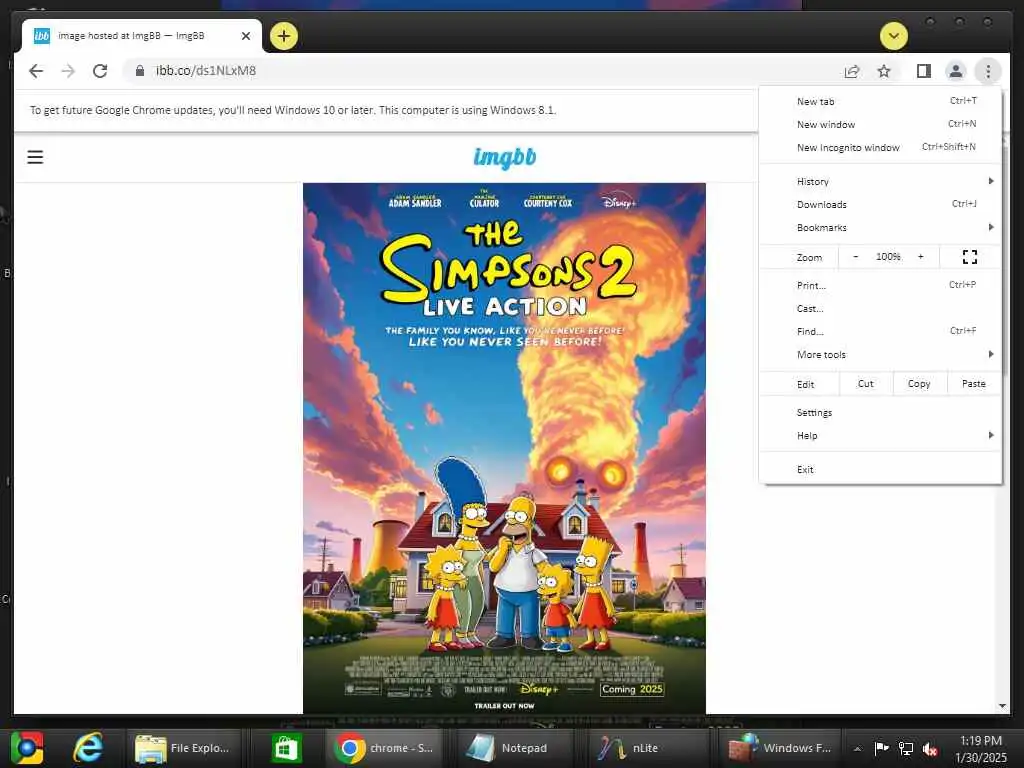
Task: Open the Windows Store taskbar icon
Action: [286, 748]
